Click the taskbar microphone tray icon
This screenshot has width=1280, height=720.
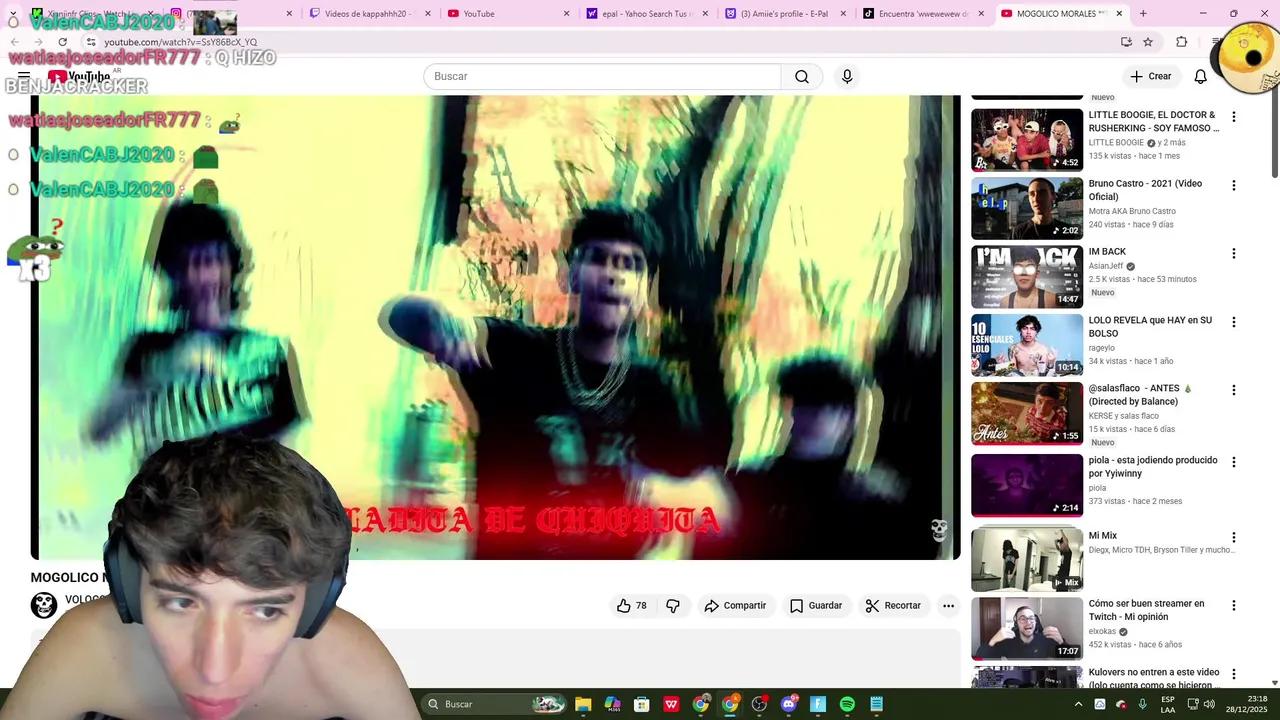click(1142, 704)
